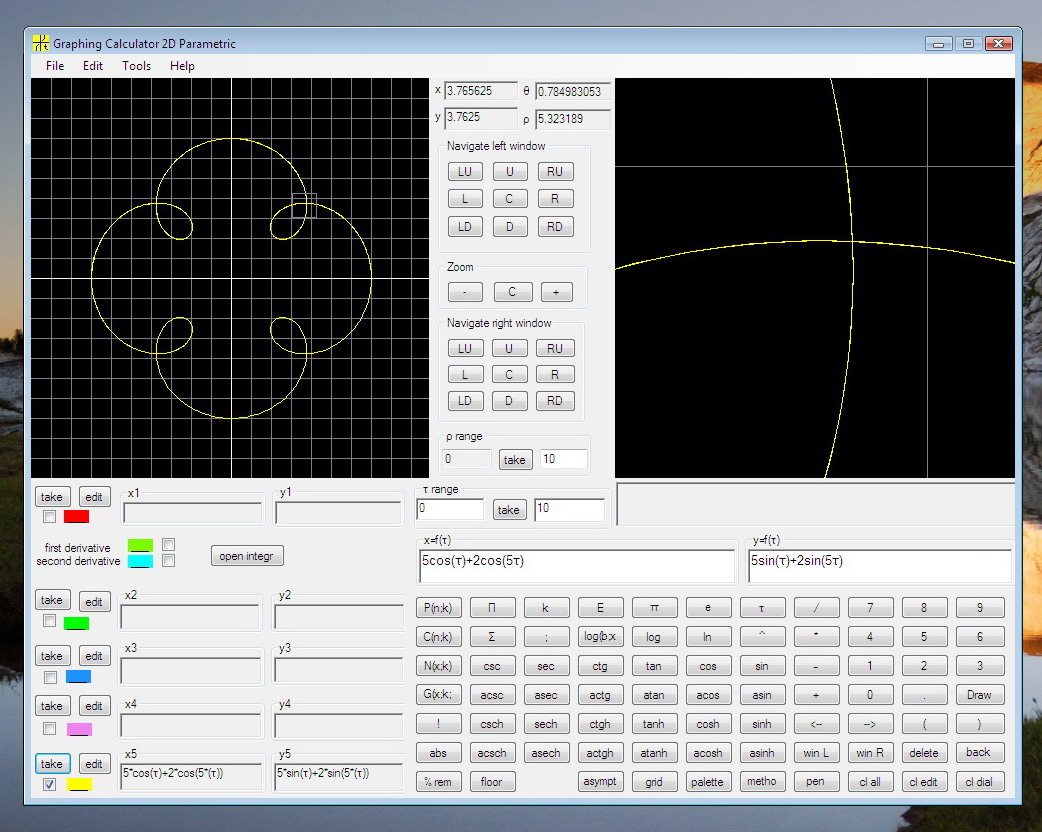Toggle the x2 green curve checkbox
Image resolution: width=1042 pixels, height=832 pixels.
(x=49, y=621)
